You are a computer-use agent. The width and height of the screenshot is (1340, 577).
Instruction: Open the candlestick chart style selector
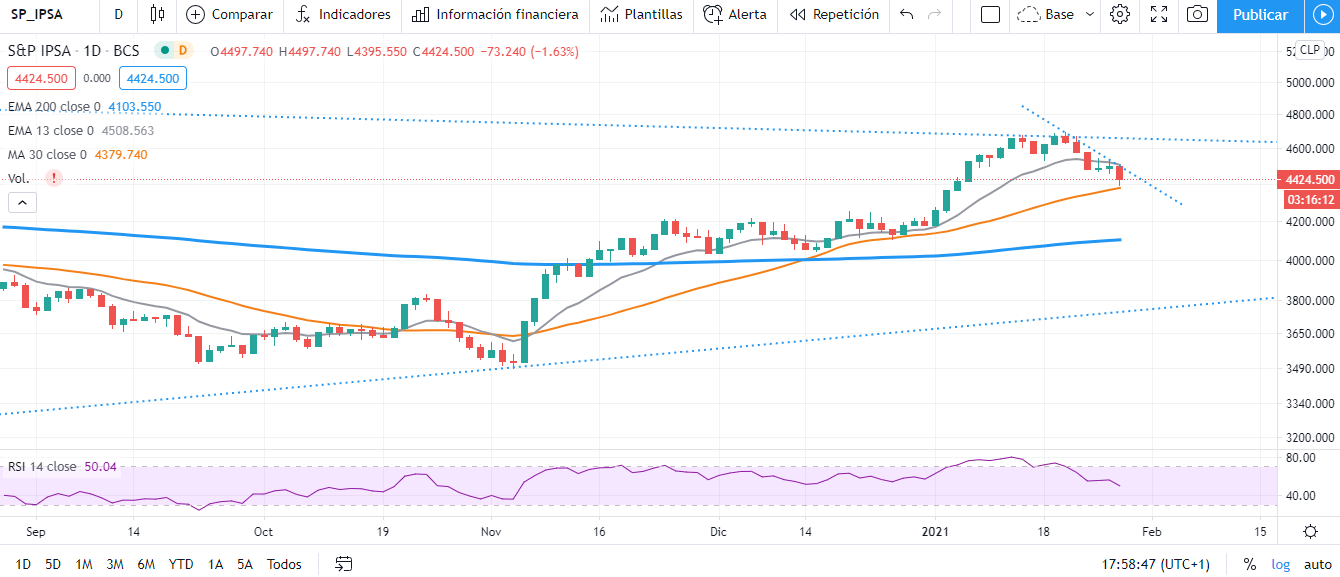coord(156,15)
